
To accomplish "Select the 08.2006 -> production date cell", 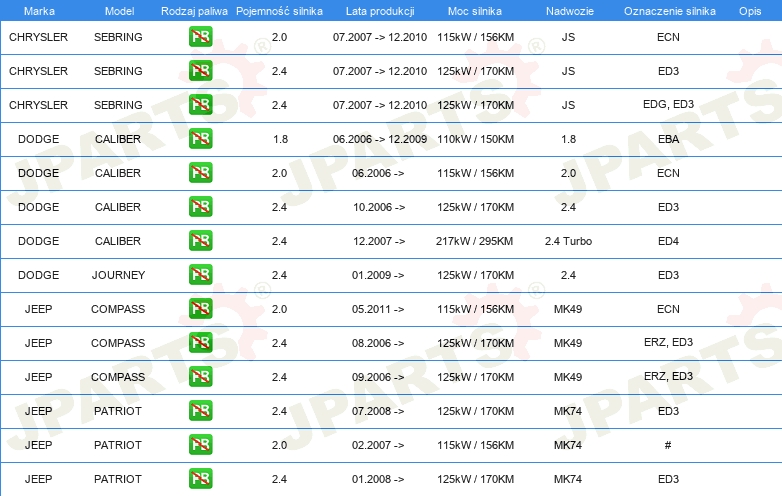I will point(378,343).
